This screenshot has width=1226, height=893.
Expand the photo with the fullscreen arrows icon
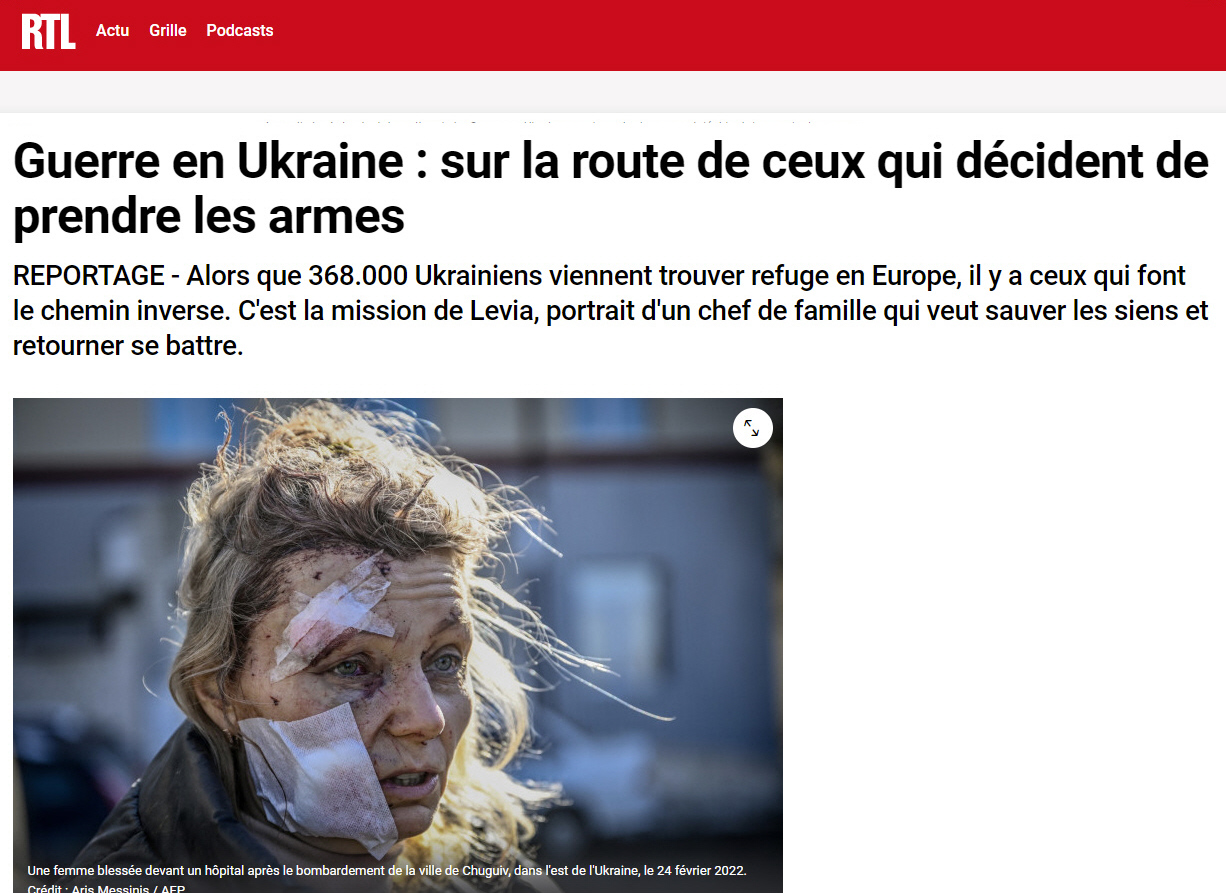coord(752,428)
